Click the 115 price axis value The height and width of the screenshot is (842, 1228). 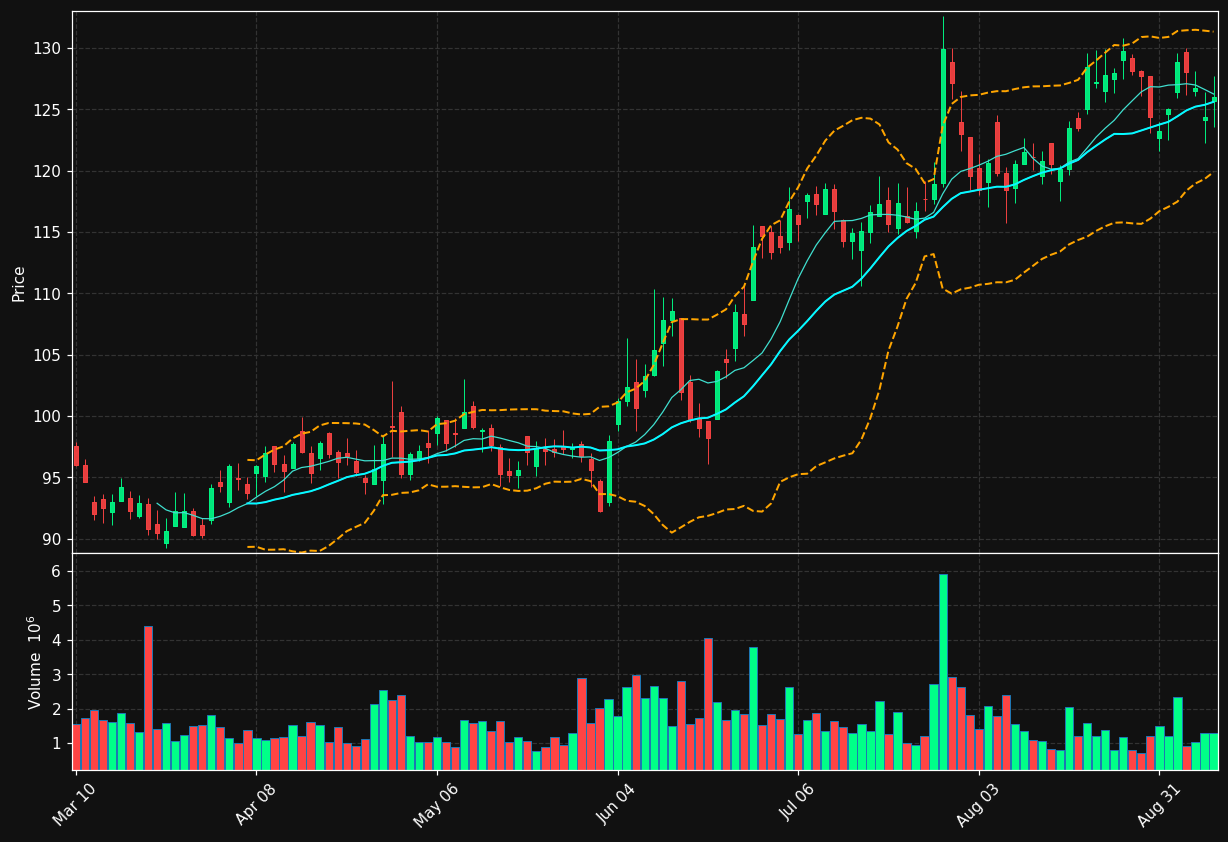47,233
